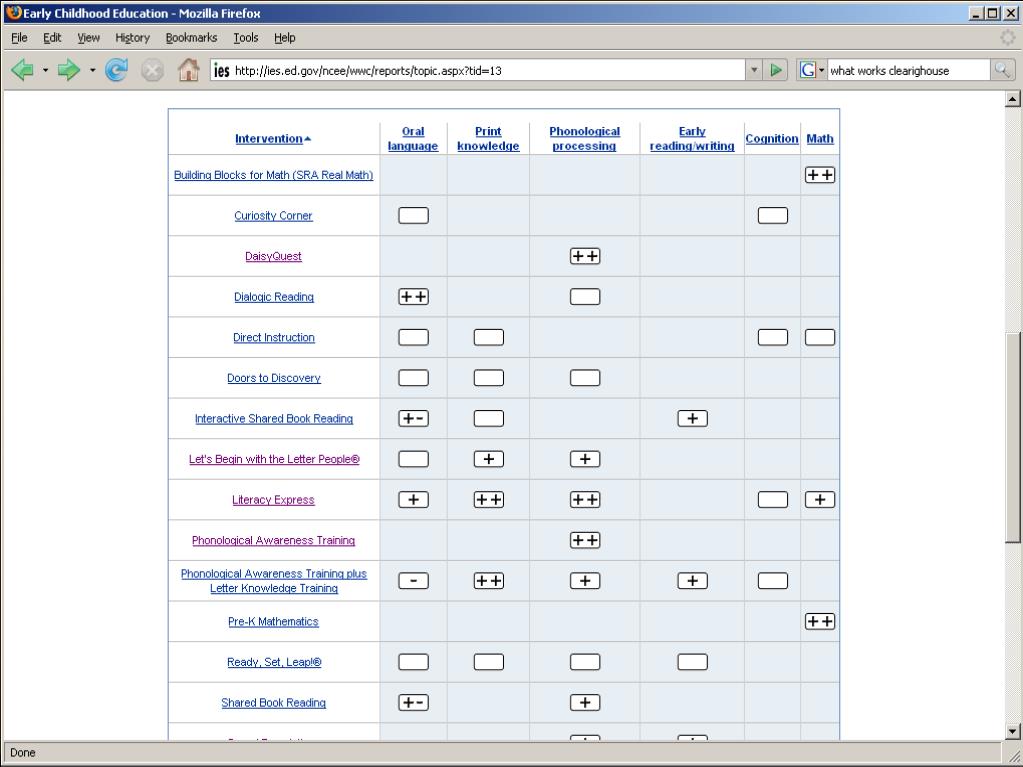Click Literacy Express's Math rating icon

[x=819, y=500]
